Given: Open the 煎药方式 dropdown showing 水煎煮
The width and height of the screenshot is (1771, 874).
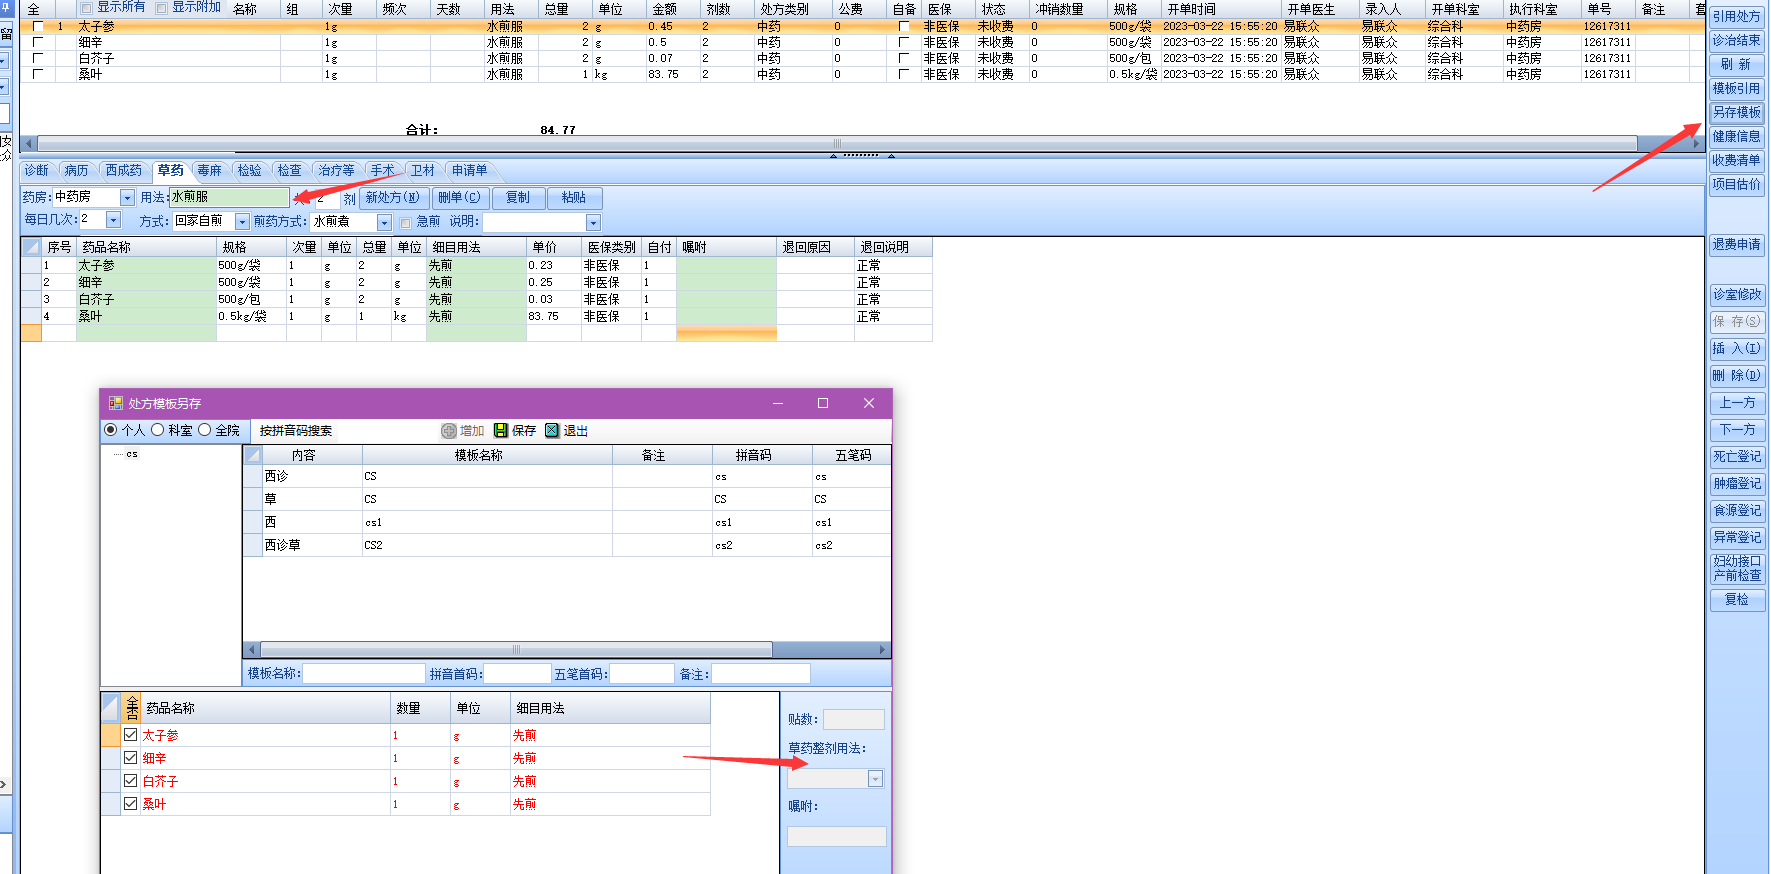Looking at the screenshot, I should click(384, 222).
